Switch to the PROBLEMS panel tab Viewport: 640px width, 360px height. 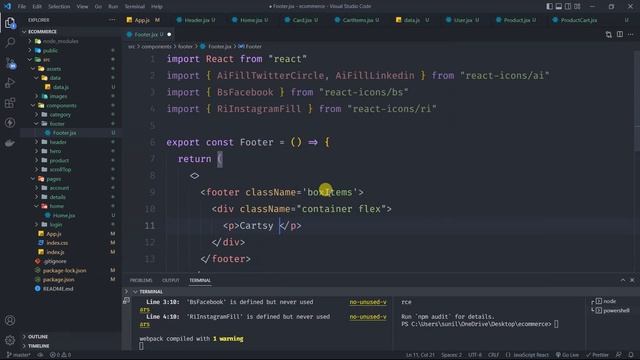[x=141, y=280]
